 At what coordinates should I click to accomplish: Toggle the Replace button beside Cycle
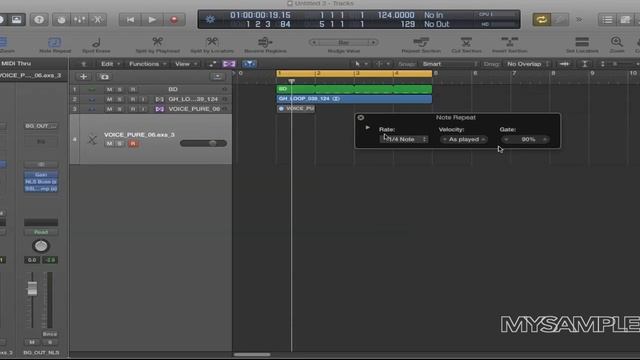coord(560,20)
